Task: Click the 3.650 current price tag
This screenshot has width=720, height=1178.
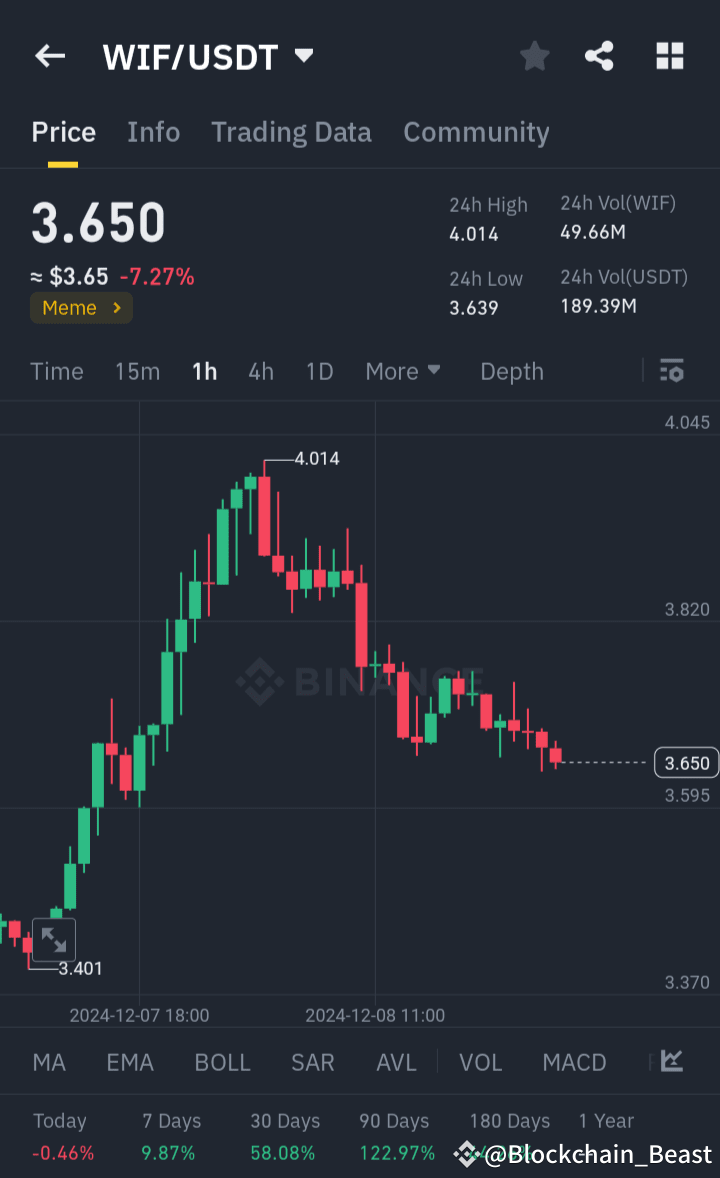Action: [x=685, y=762]
